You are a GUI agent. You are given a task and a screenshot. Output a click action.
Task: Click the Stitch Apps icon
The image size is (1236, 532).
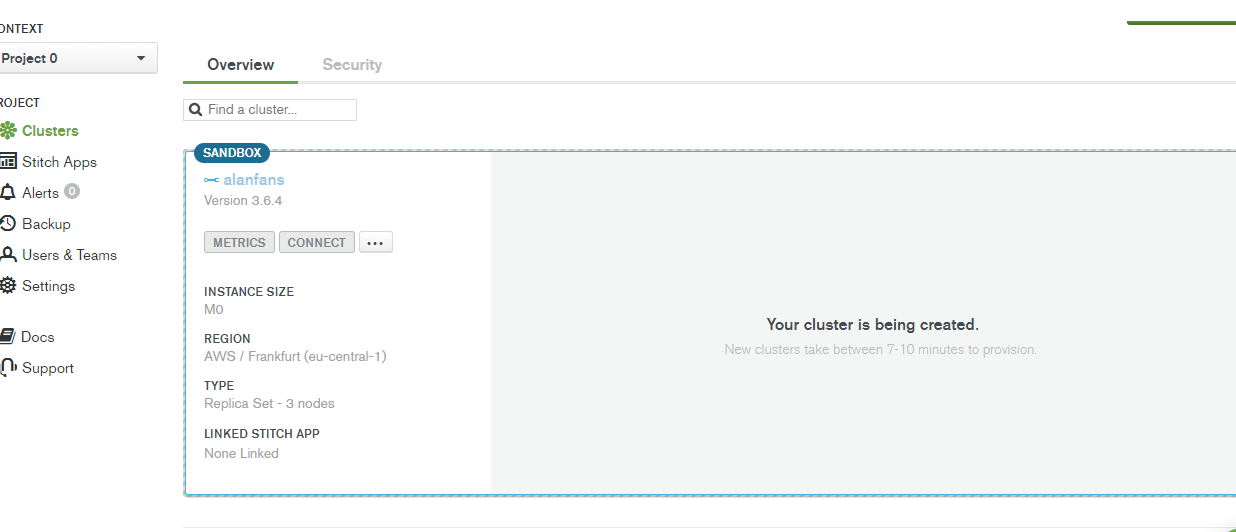click(8, 162)
